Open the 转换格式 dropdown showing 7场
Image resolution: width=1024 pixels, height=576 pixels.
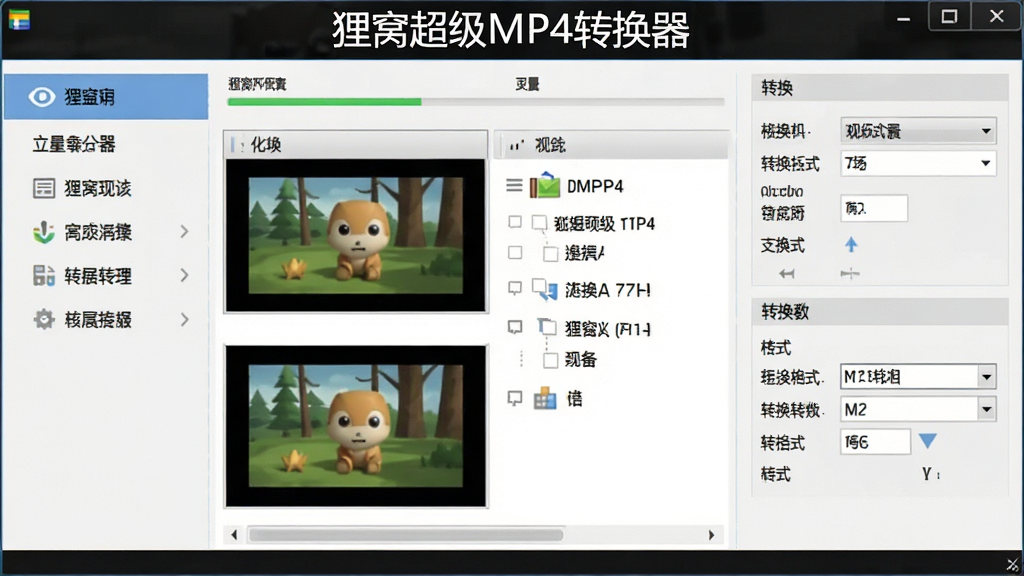(918, 163)
